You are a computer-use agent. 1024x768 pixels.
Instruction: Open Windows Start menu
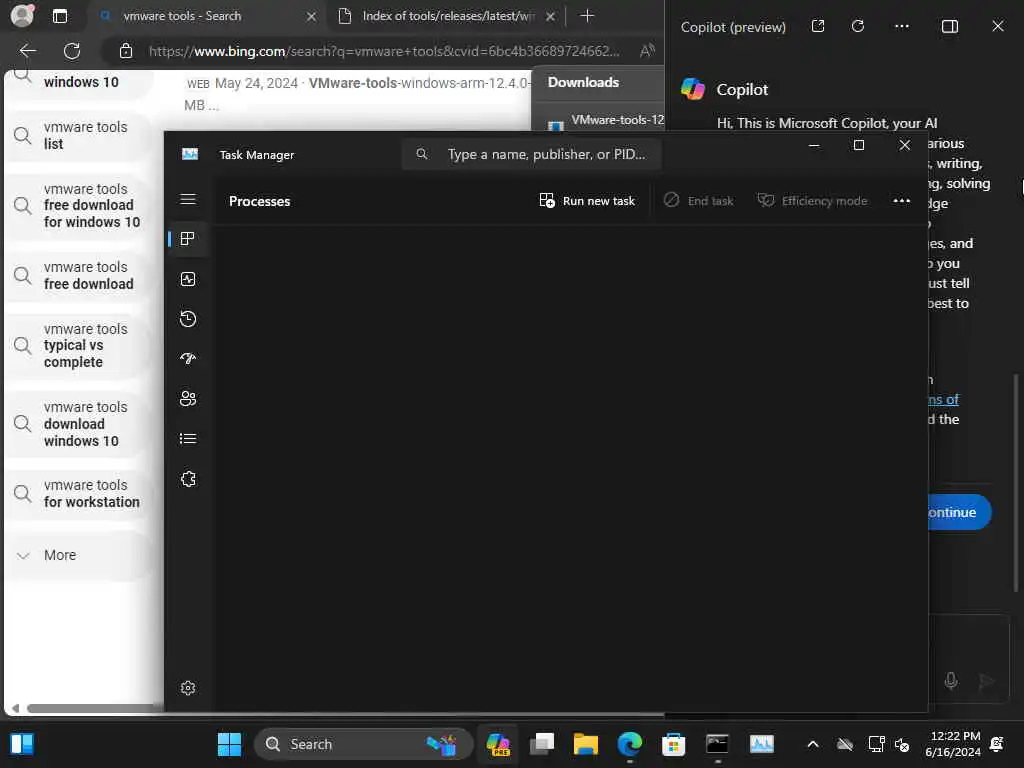[229, 744]
